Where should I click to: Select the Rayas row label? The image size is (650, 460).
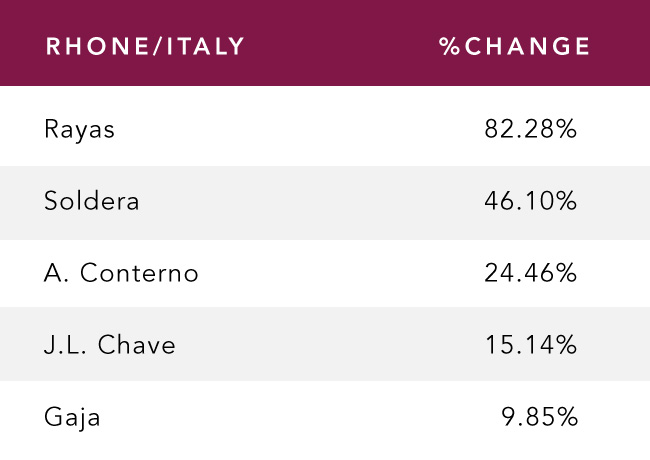click(79, 130)
